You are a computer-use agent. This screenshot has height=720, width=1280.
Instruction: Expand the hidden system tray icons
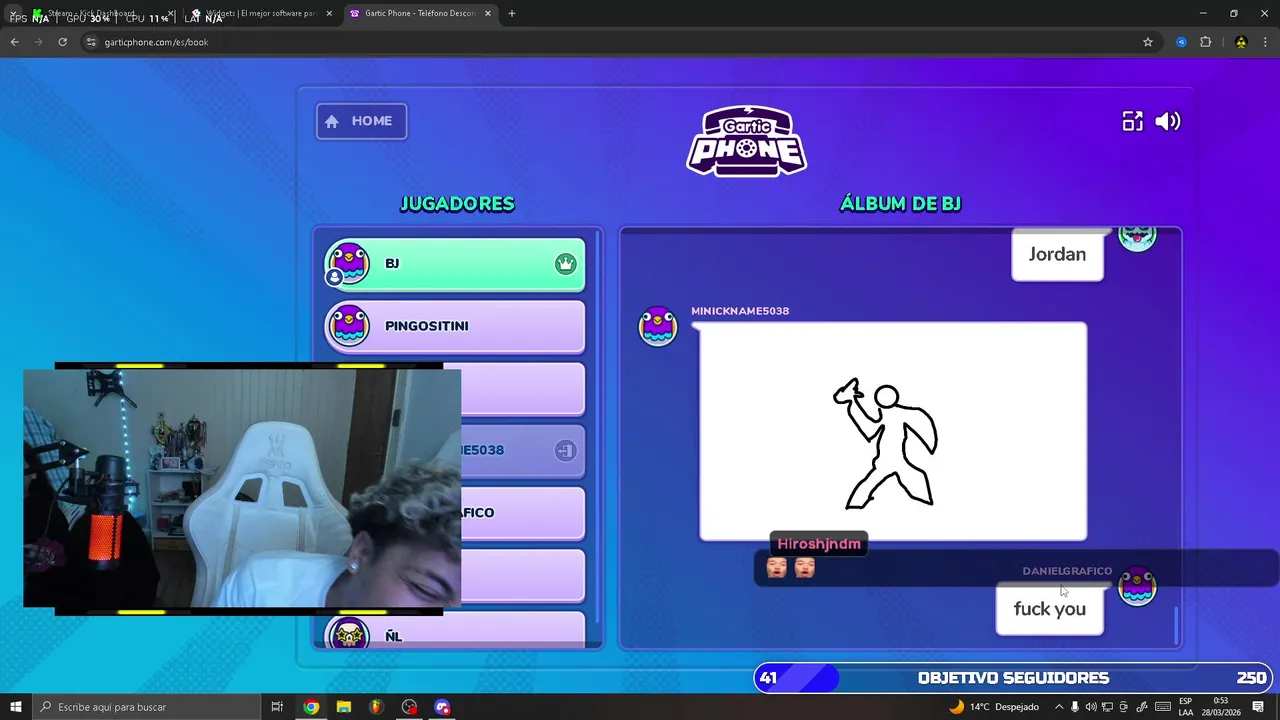pyautogui.click(x=1059, y=707)
